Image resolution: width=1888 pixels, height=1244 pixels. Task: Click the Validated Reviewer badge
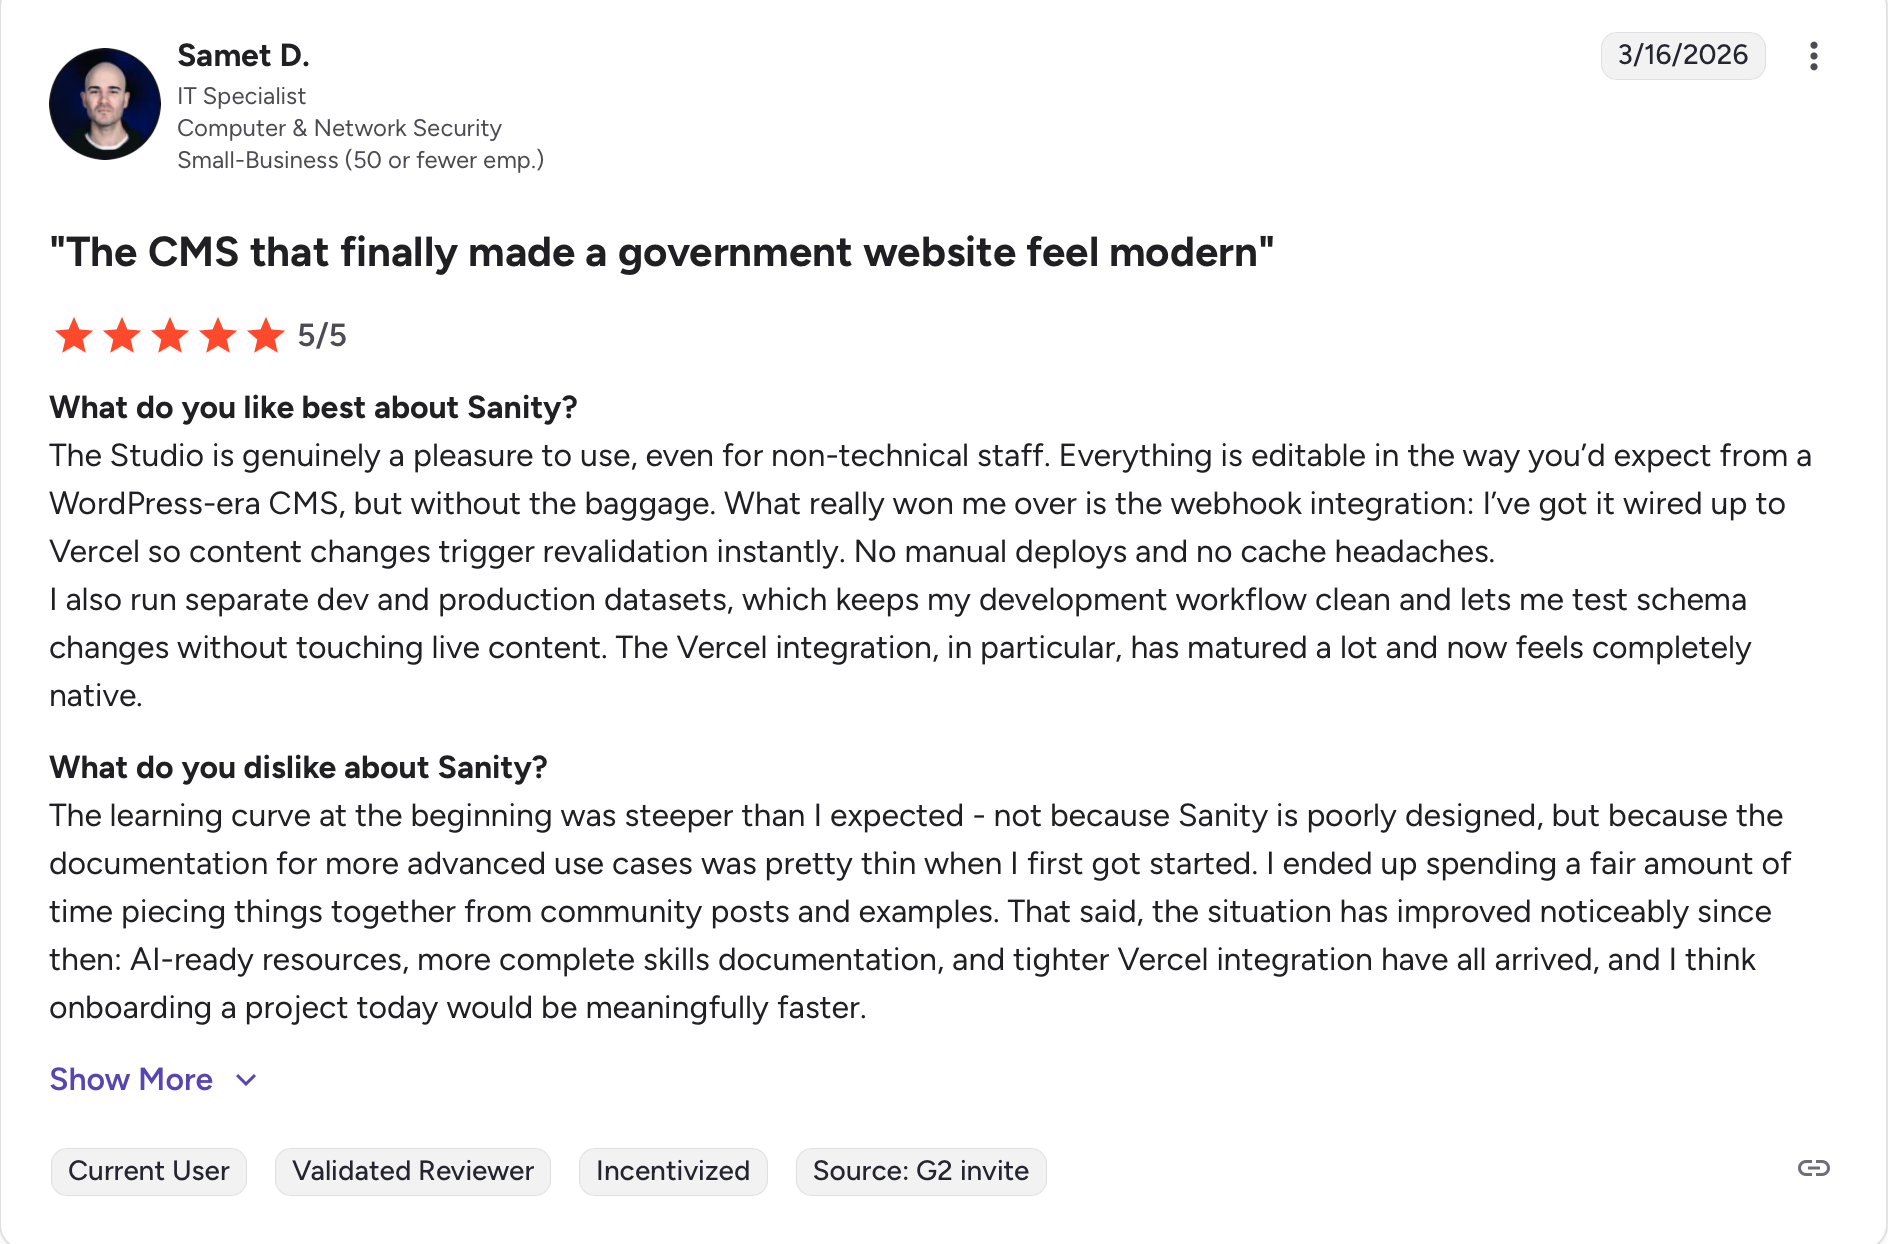[x=413, y=1171]
